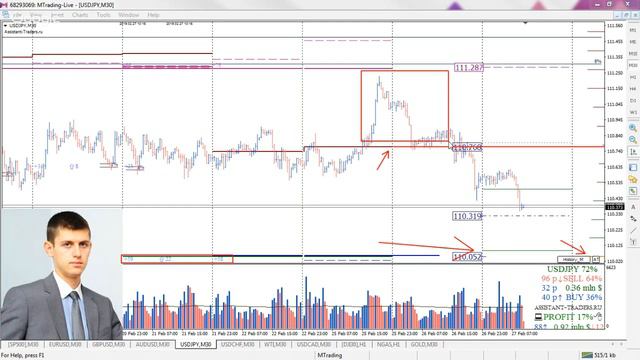Switch to the SP500,M30 chart tab
The image size is (640, 360).
[x=23, y=344]
